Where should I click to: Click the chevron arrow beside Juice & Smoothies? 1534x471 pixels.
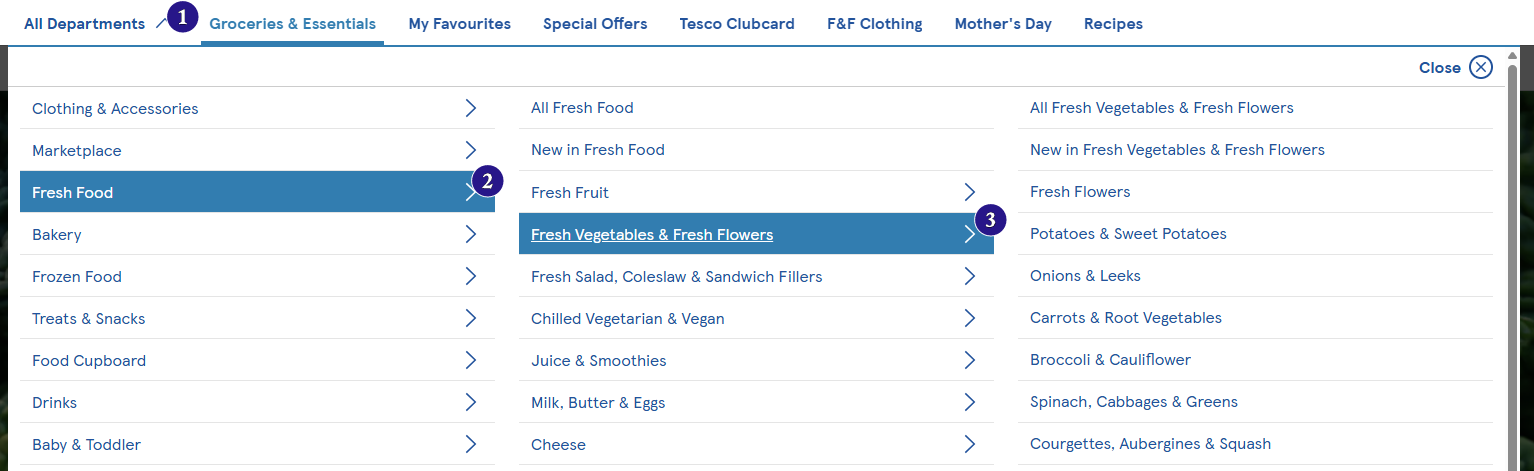tap(969, 360)
